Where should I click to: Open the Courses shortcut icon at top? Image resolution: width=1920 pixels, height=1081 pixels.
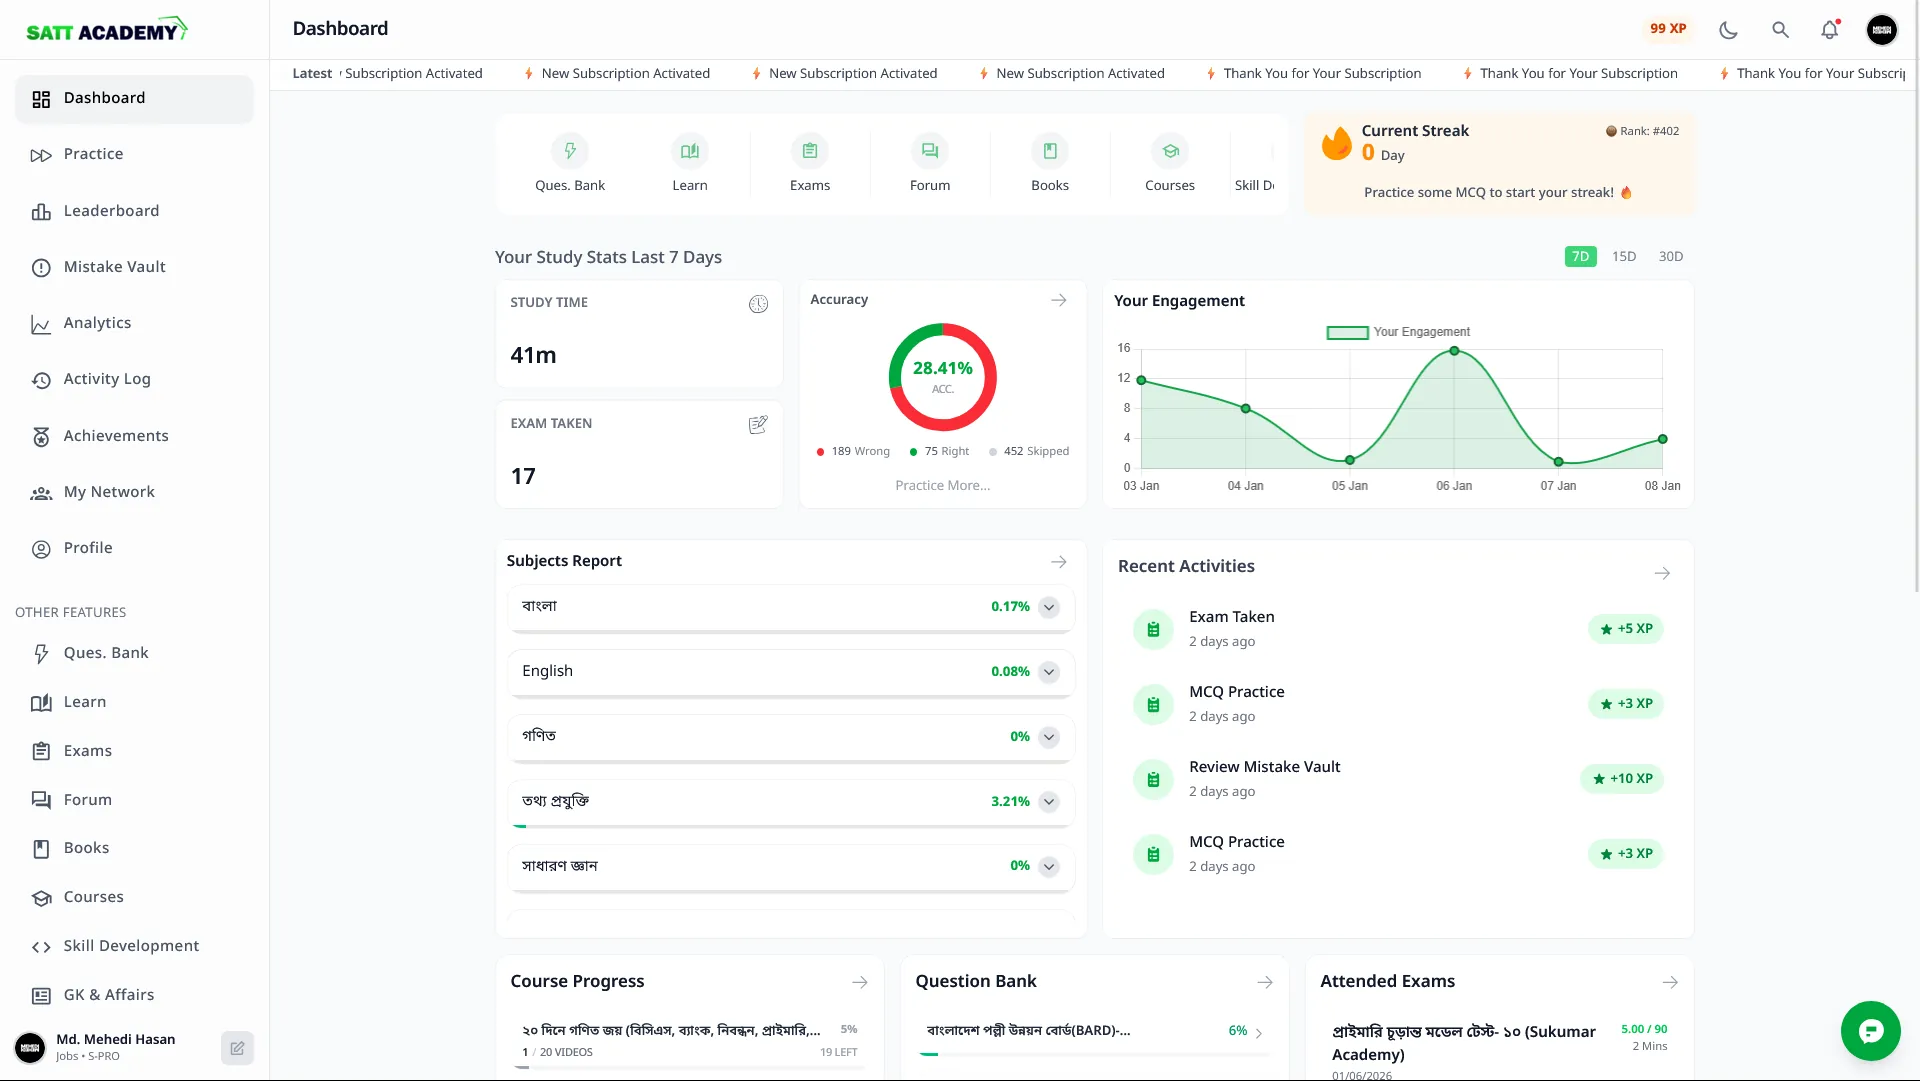(1170, 151)
